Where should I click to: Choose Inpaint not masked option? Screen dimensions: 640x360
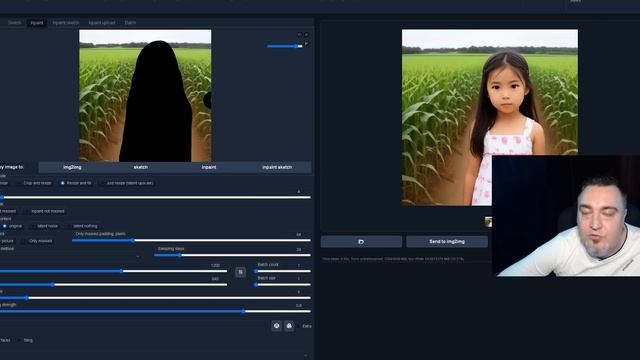[45, 211]
